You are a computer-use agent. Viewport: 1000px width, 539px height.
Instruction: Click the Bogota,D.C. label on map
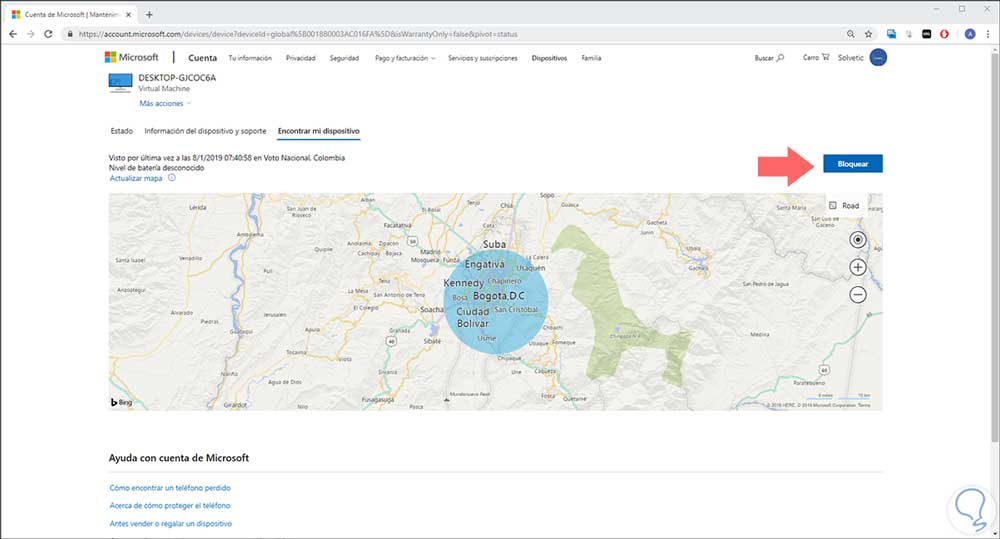pyautogui.click(x=499, y=296)
